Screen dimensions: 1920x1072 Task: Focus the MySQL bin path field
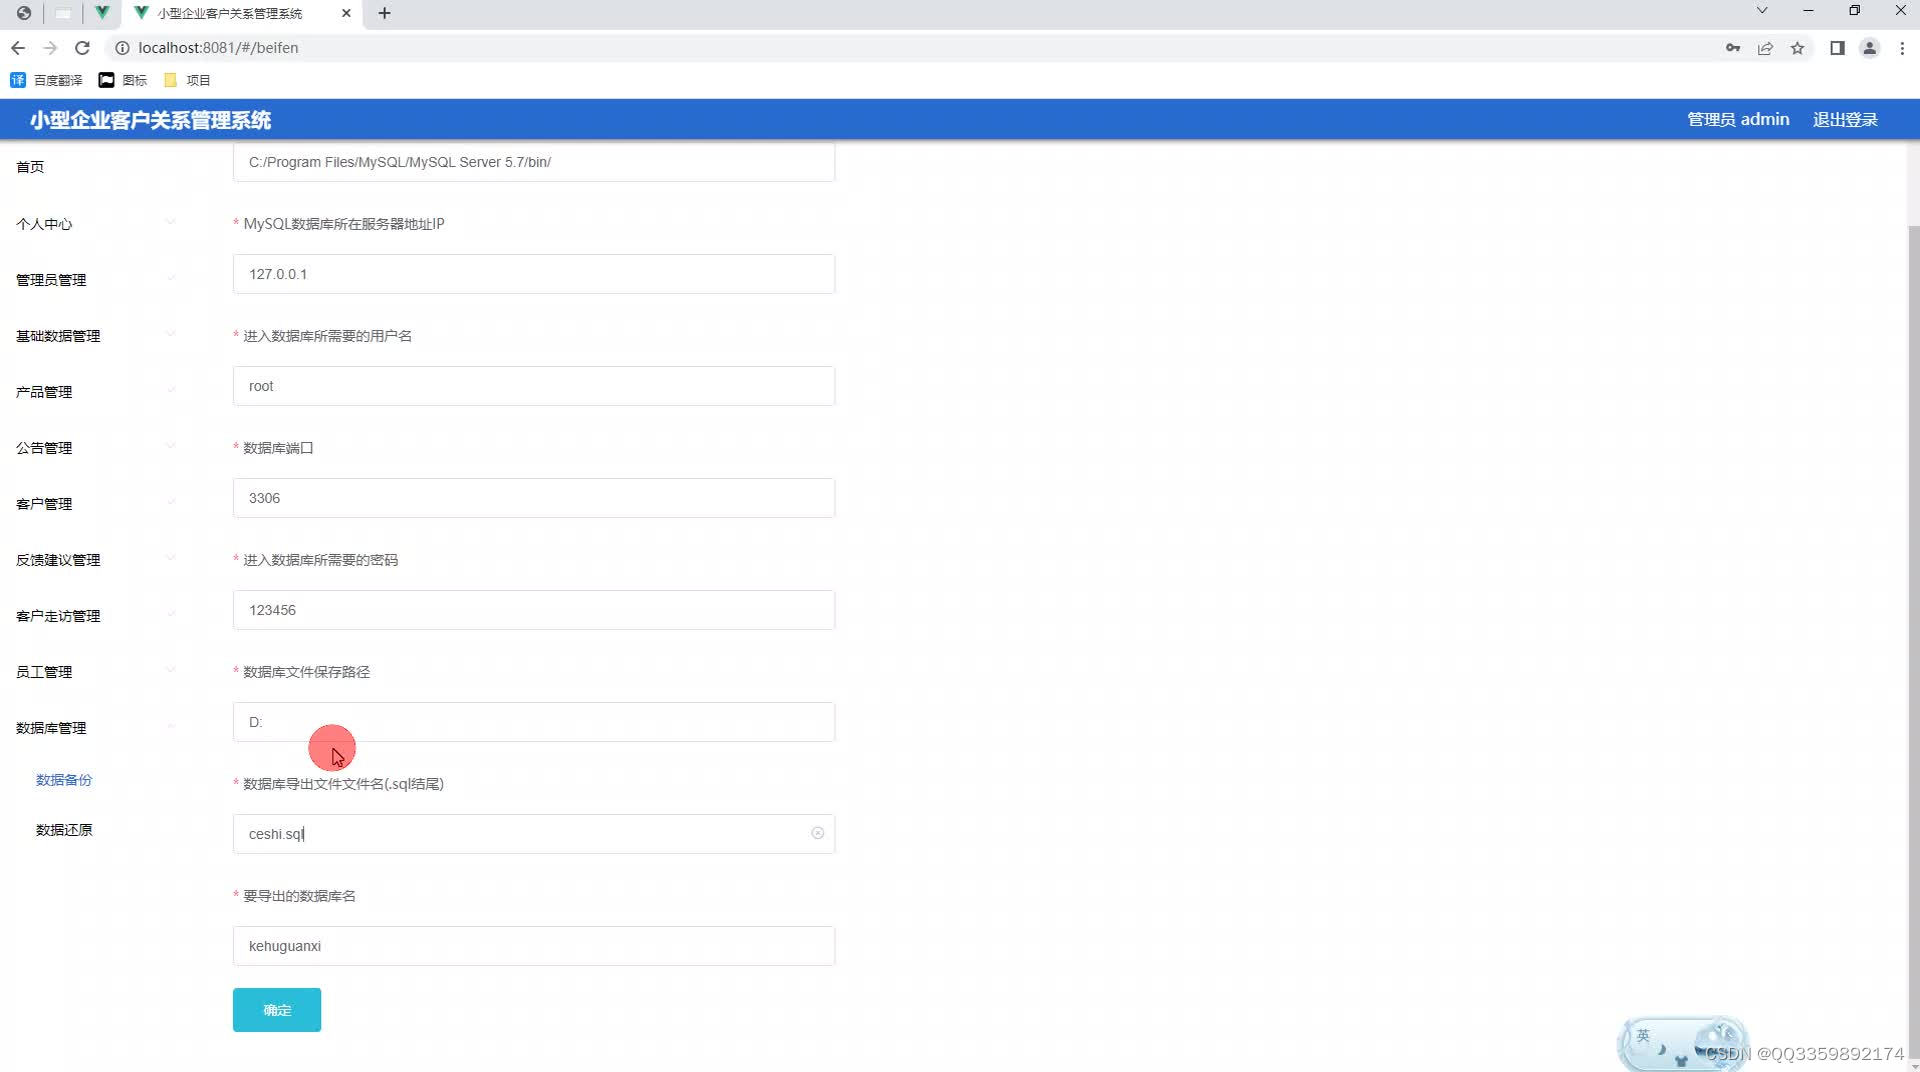534,162
